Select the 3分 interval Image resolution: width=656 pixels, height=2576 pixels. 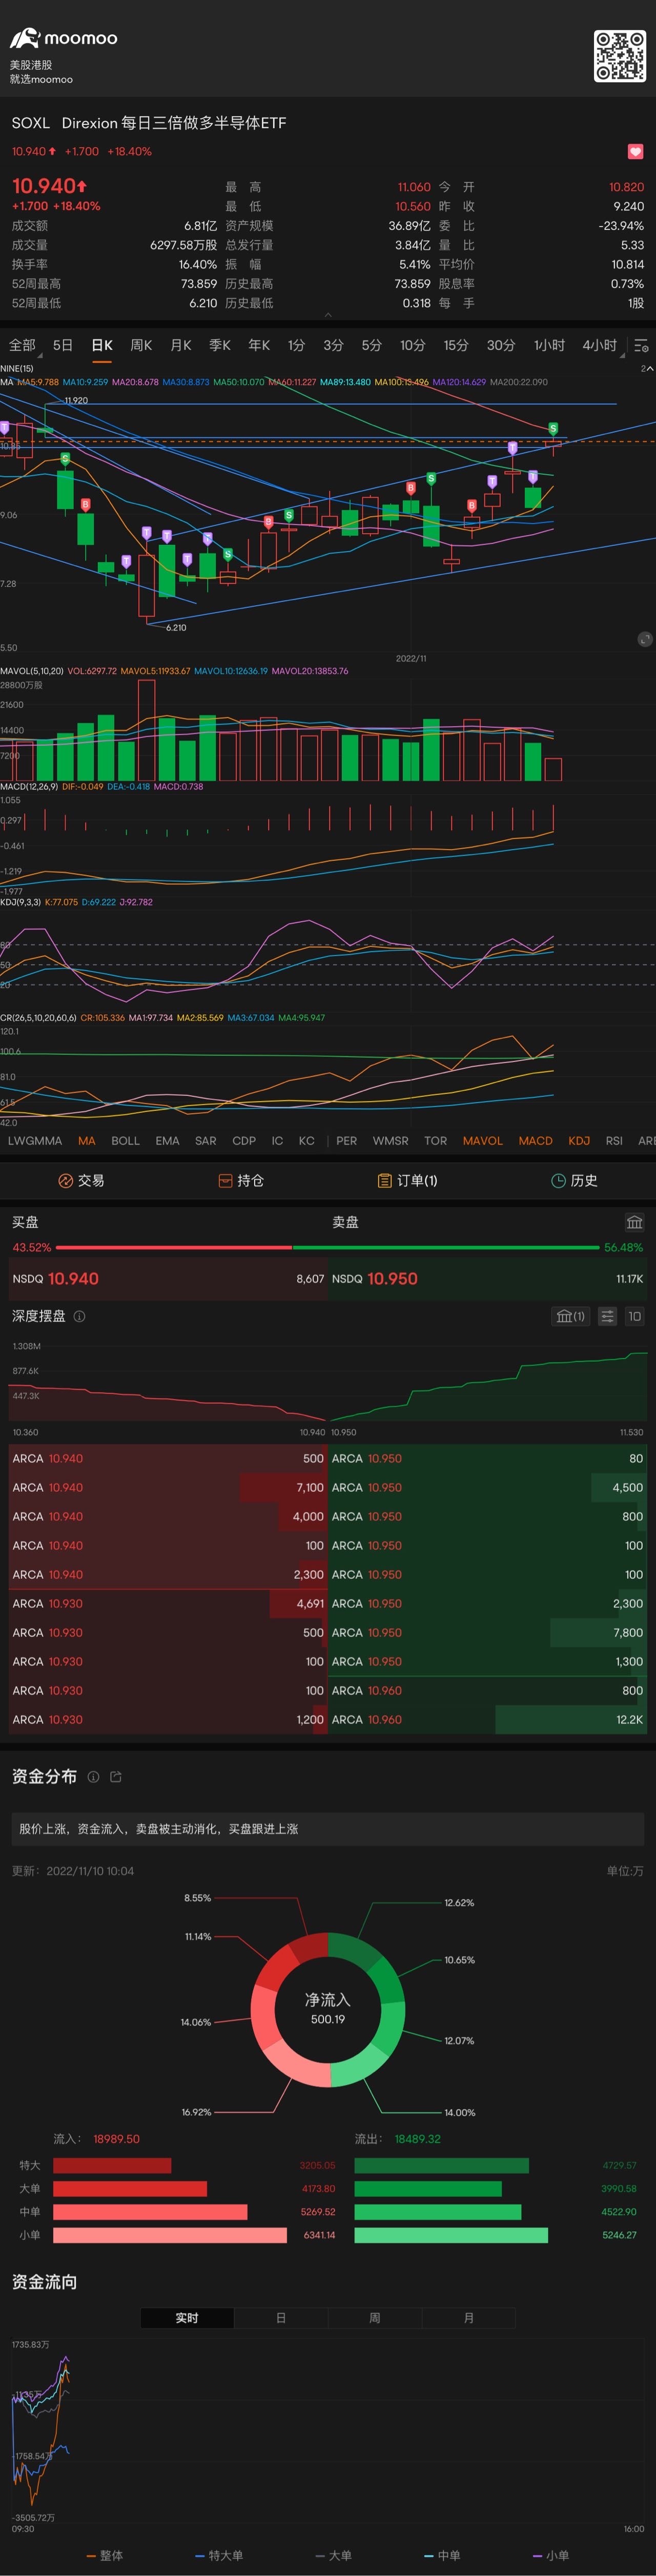pos(333,345)
